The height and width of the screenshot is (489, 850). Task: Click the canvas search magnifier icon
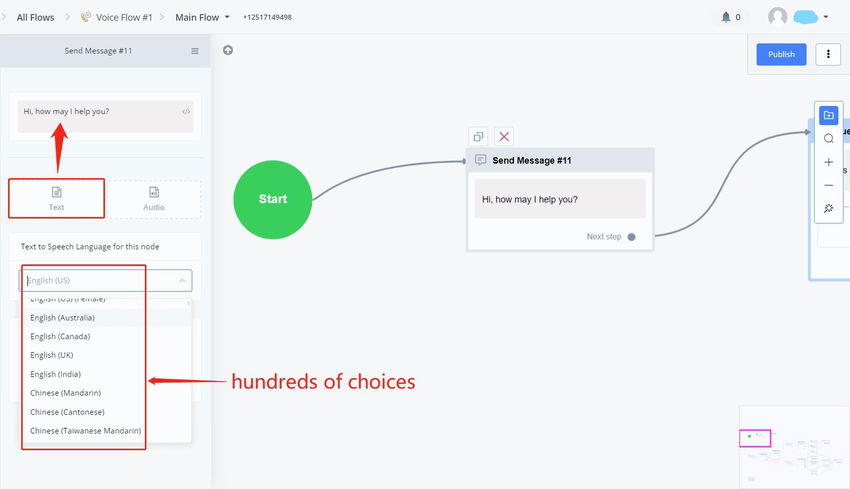828,139
